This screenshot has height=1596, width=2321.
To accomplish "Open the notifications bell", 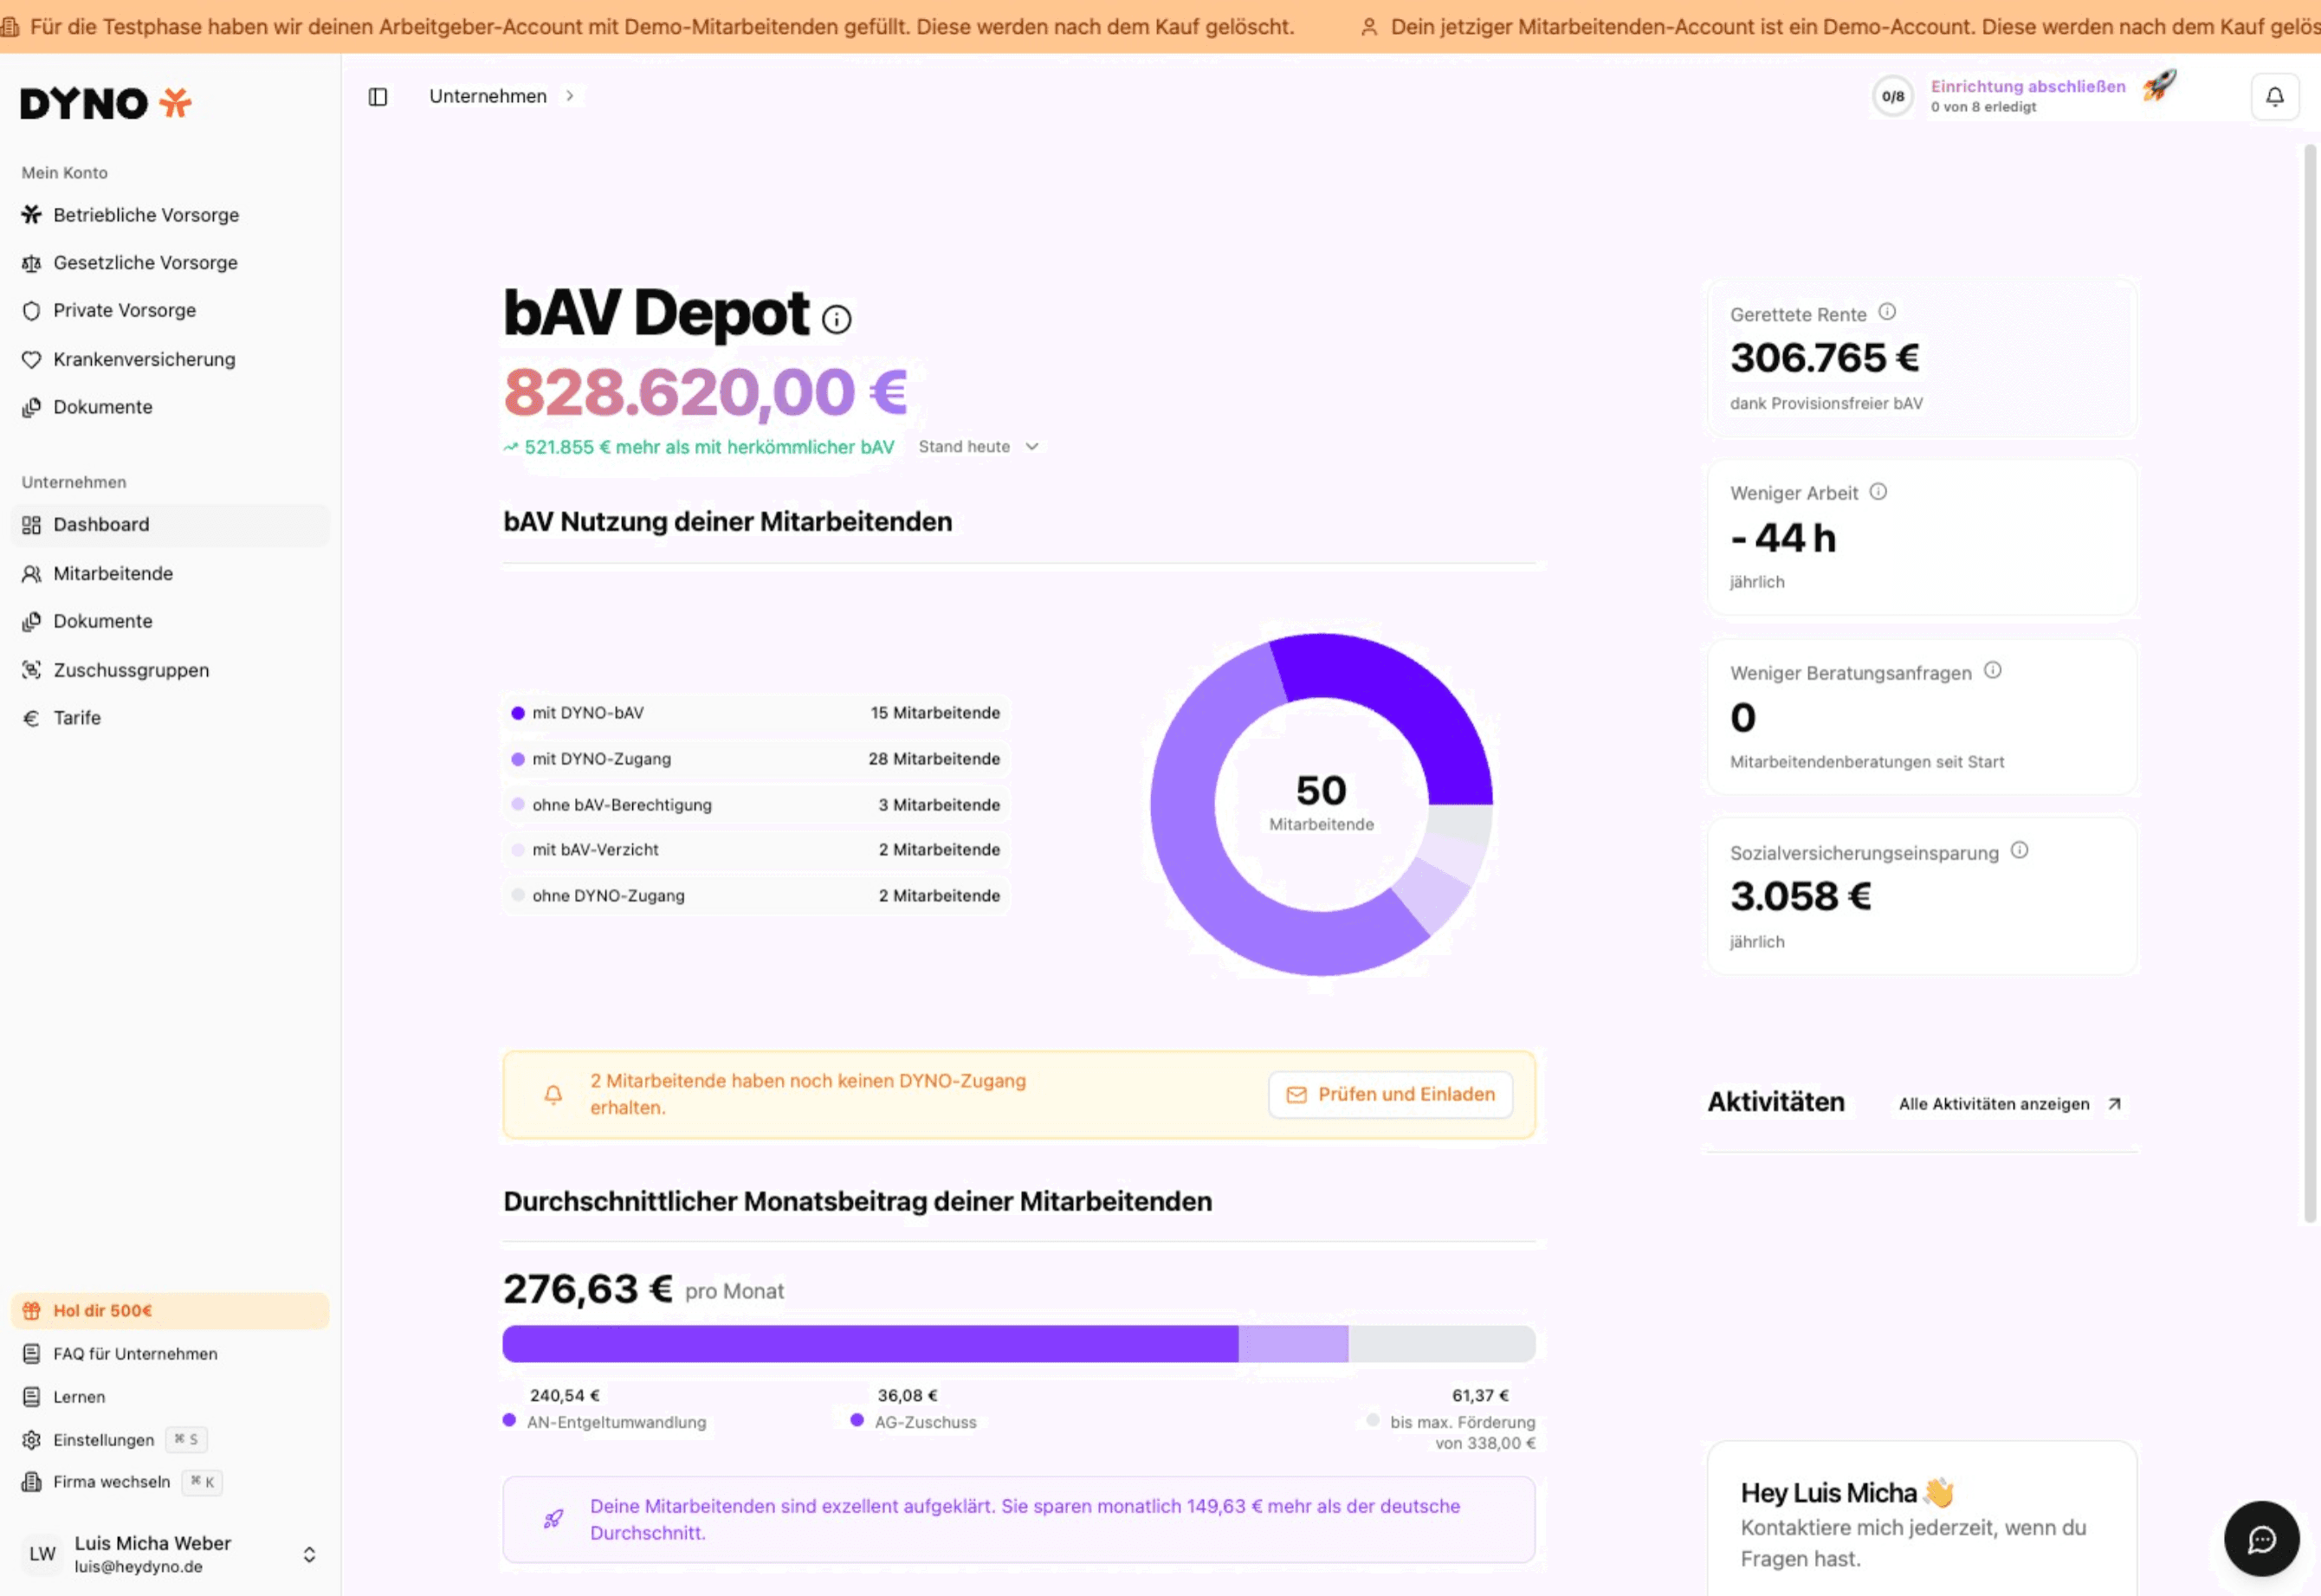I will point(2274,97).
